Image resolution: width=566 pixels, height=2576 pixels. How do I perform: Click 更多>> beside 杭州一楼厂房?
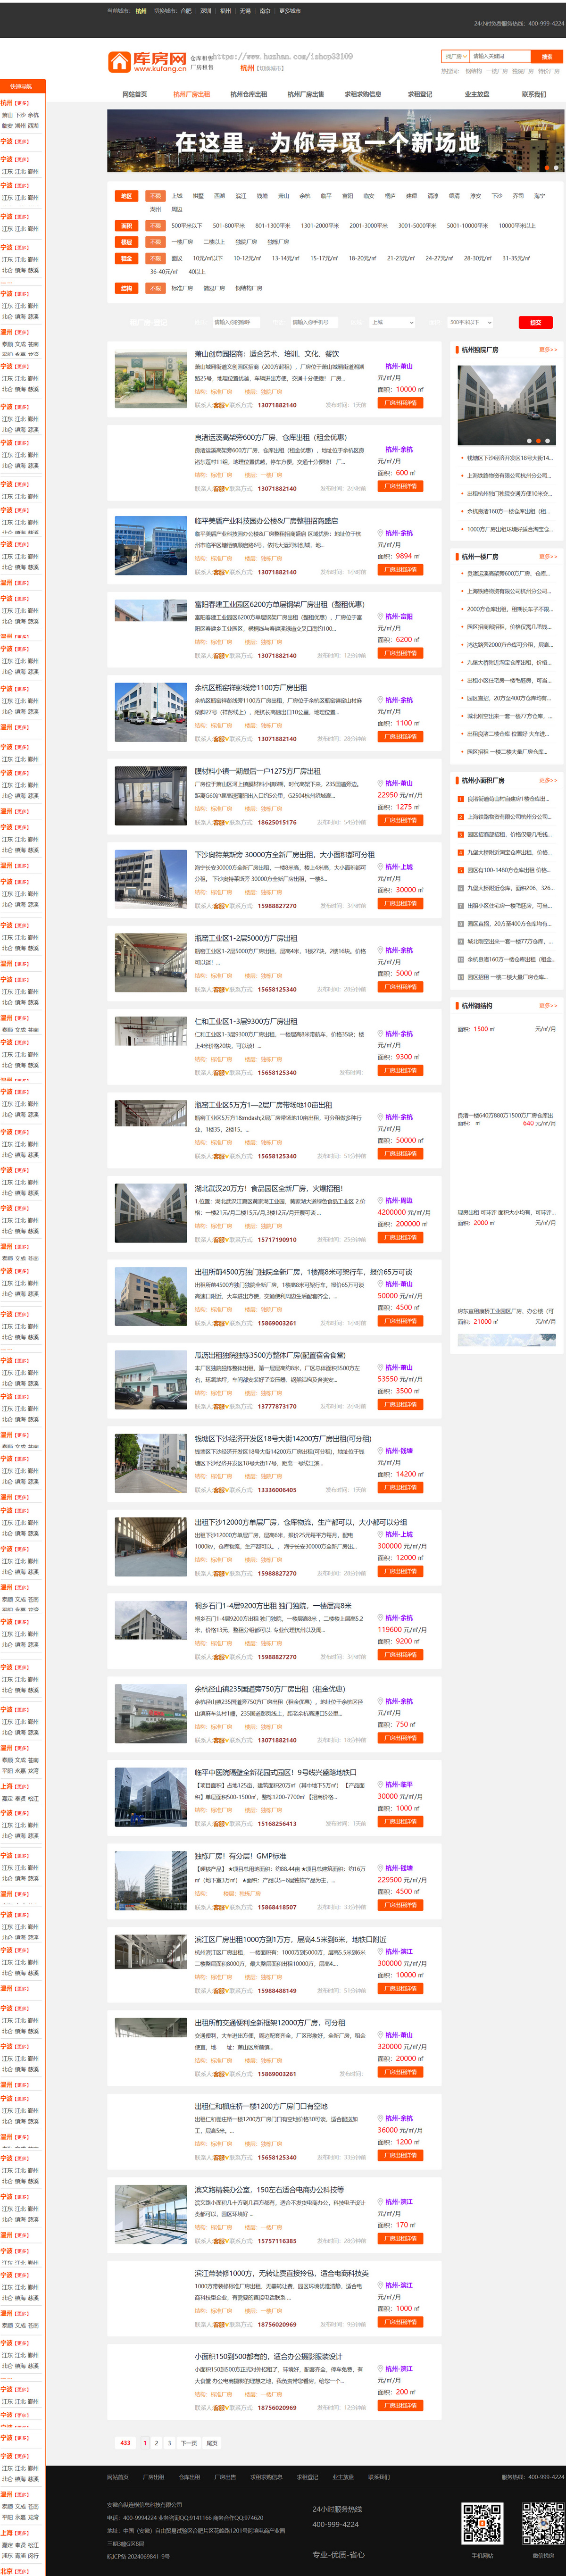[548, 556]
